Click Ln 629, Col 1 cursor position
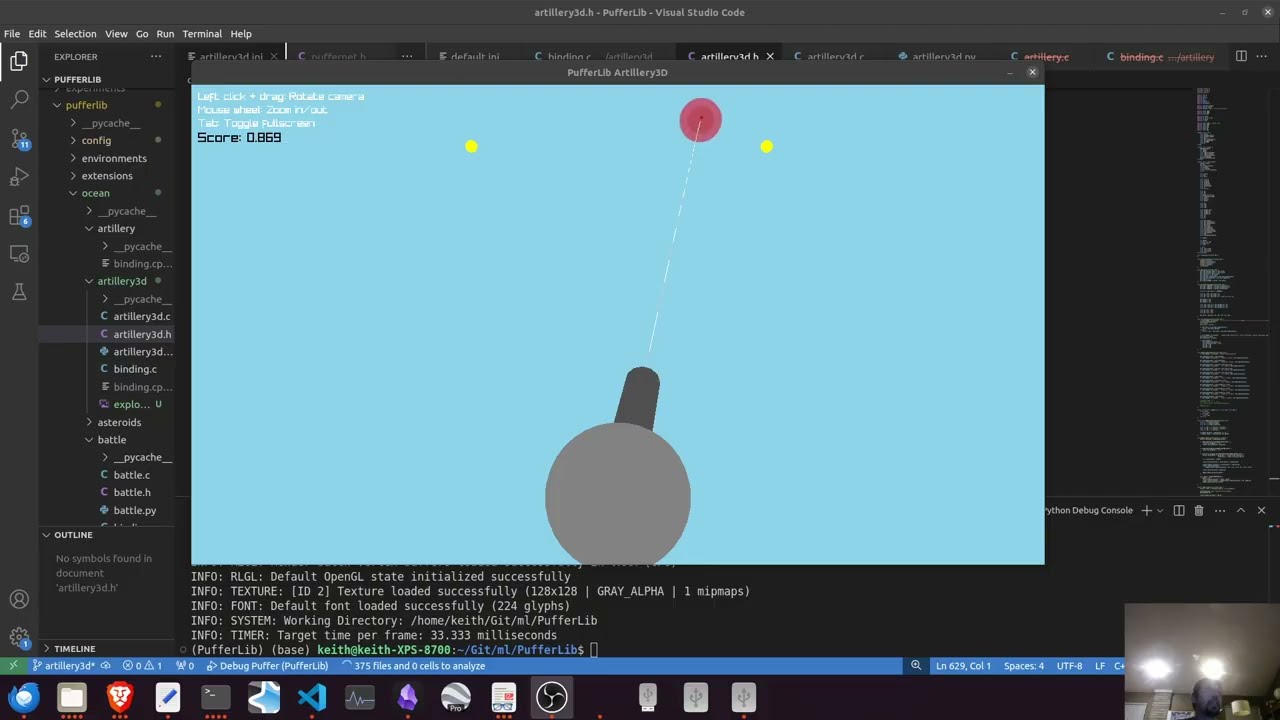Screen dimensions: 1280x720 pos(963,666)
